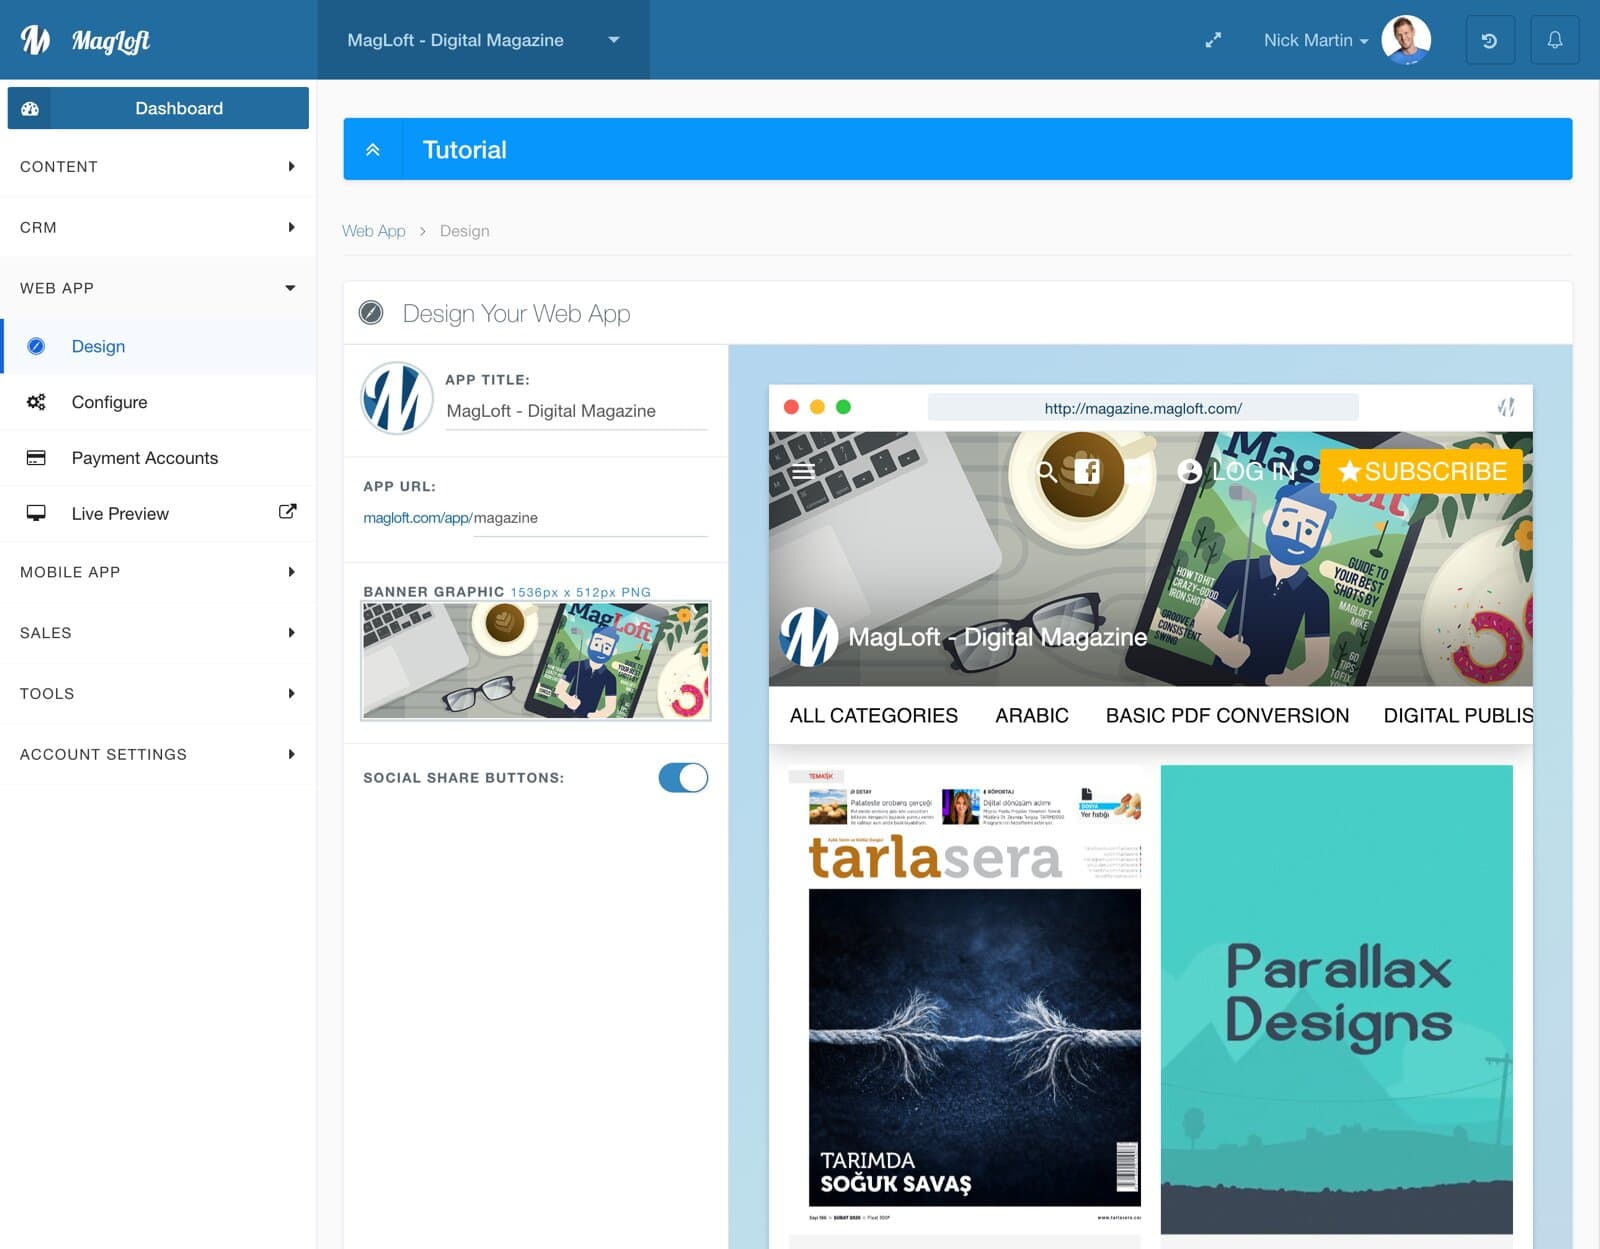Click the App Title input field

576,411
